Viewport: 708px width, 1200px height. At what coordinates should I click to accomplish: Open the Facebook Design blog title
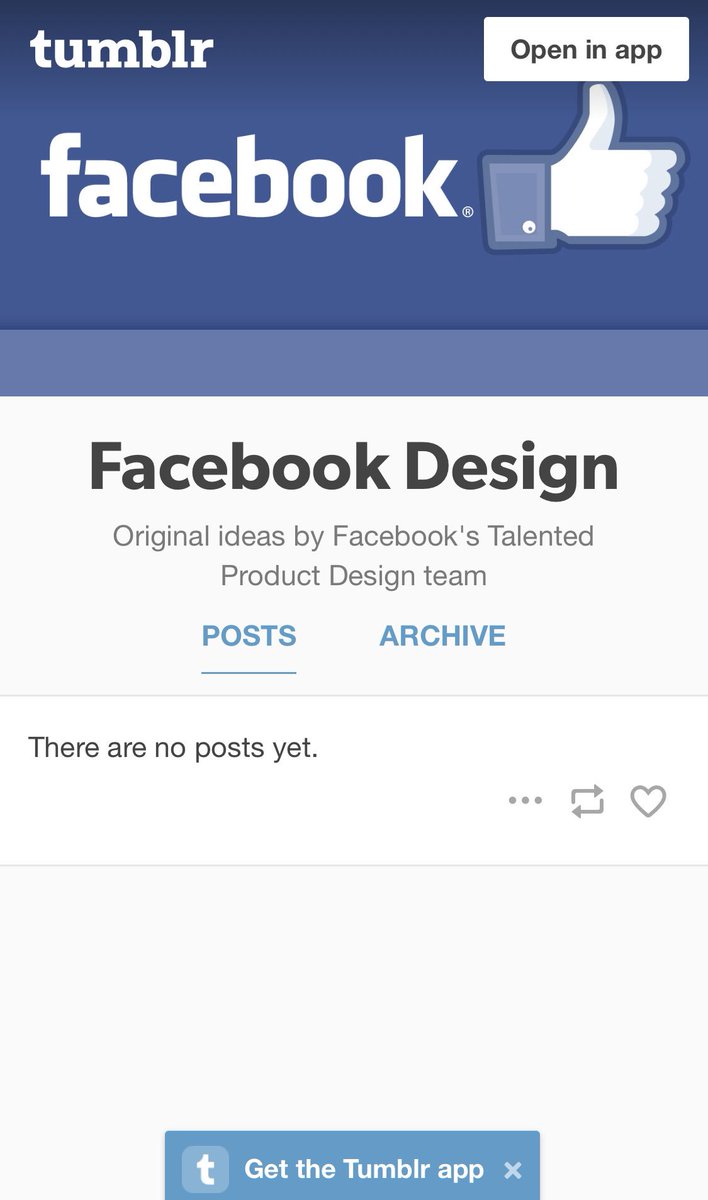[x=354, y=467]
